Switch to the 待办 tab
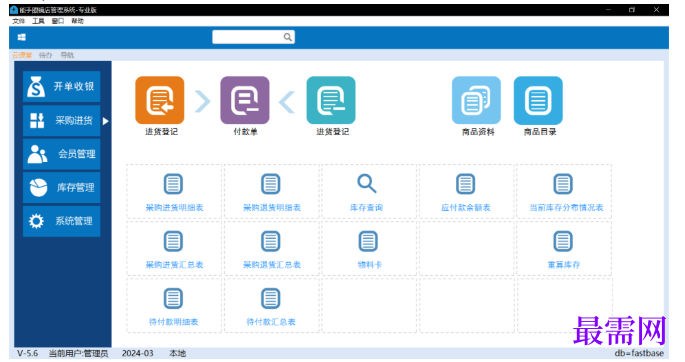This screenshot has width=685, height=362. pos(45,55)
